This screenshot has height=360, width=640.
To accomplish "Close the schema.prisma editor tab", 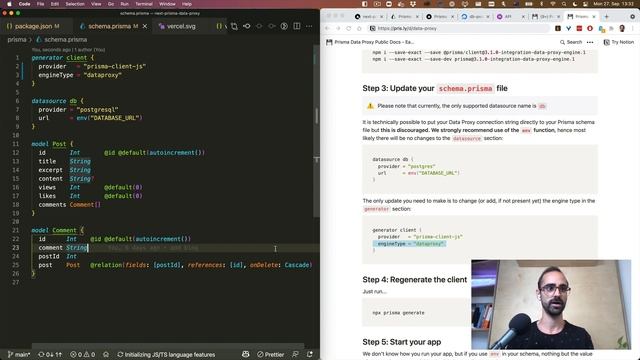I will click(144, 26).
